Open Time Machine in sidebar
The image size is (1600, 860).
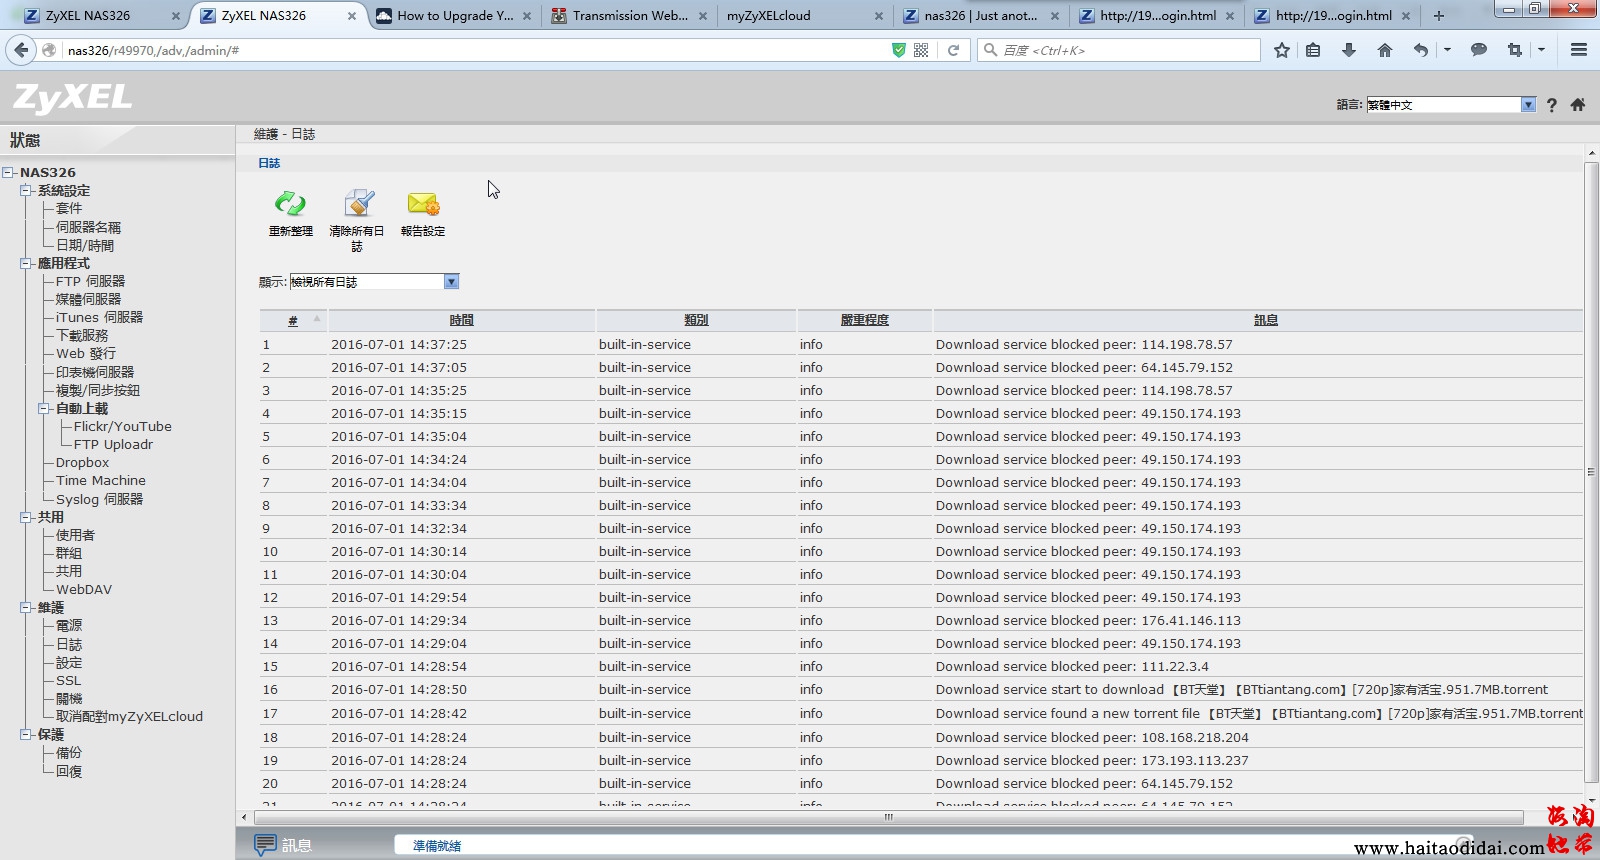click(100, 480)
